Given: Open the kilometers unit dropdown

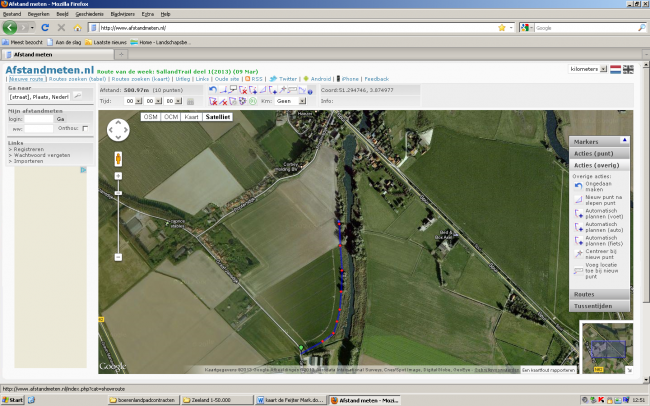Looking at the screenshot, I should click(x=603, y=69).
